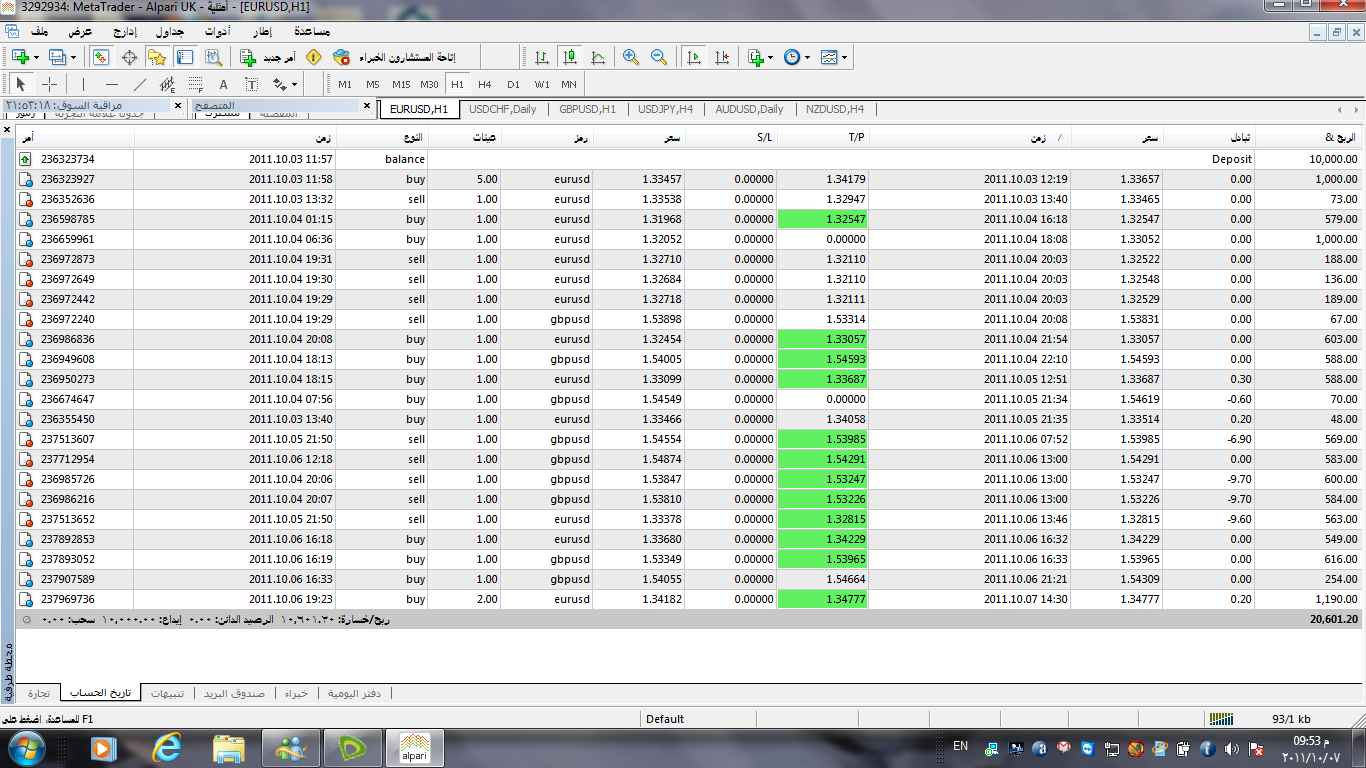Open the Indicators dropdown arrow

(x=771, y=57)
